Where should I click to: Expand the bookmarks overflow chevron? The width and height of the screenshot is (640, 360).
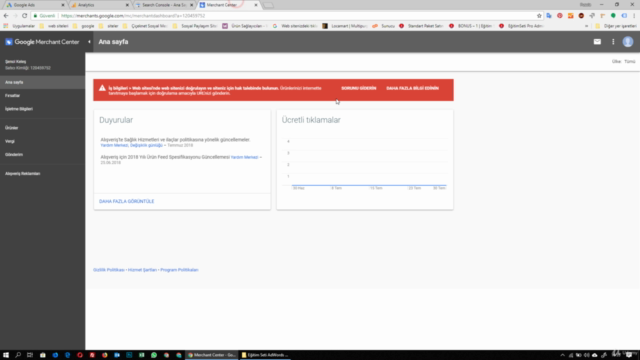coord(587,26)
